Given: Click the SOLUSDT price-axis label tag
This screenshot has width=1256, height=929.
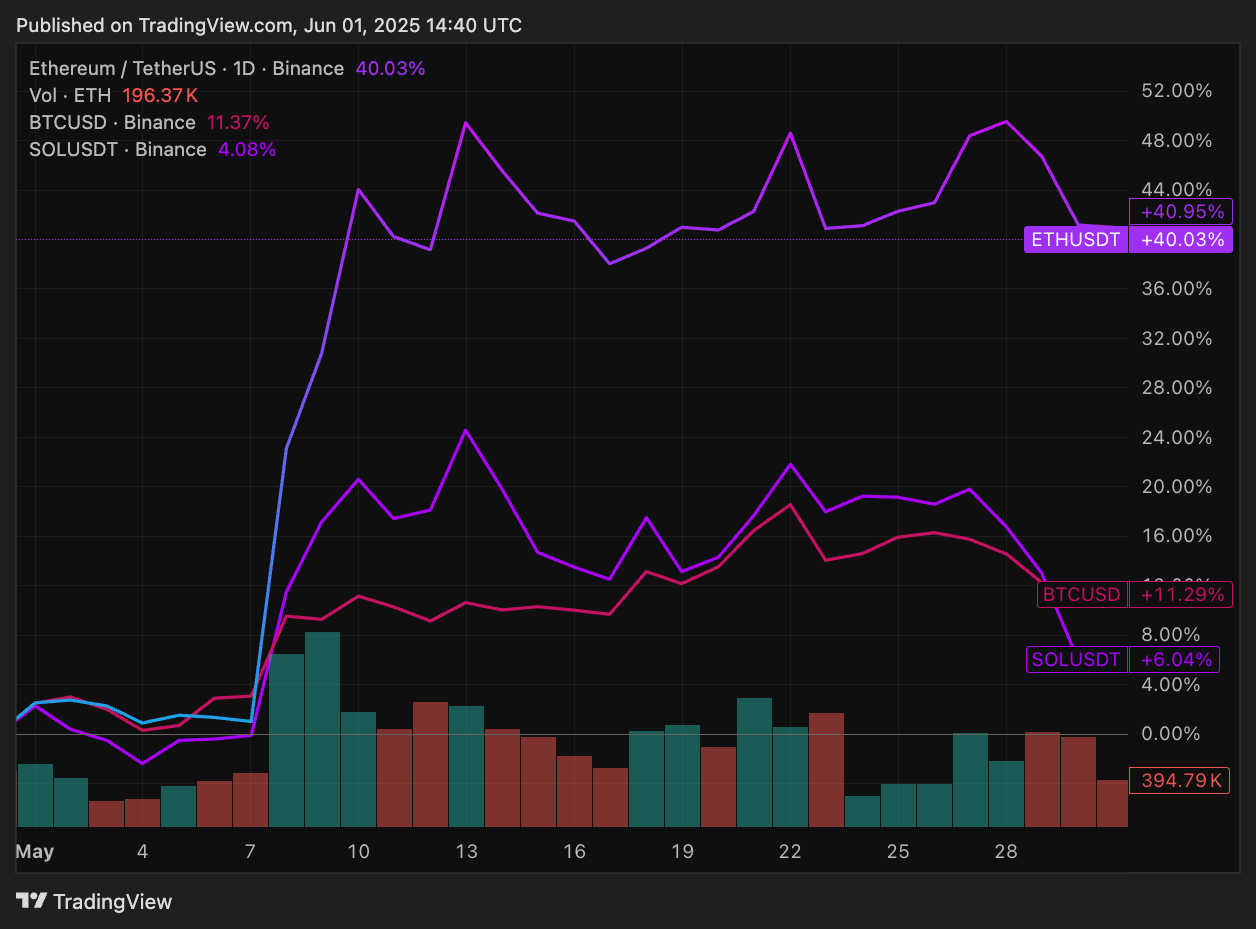Looking at the screenshot, I should pyautogui.click(x=1077, y=660).
